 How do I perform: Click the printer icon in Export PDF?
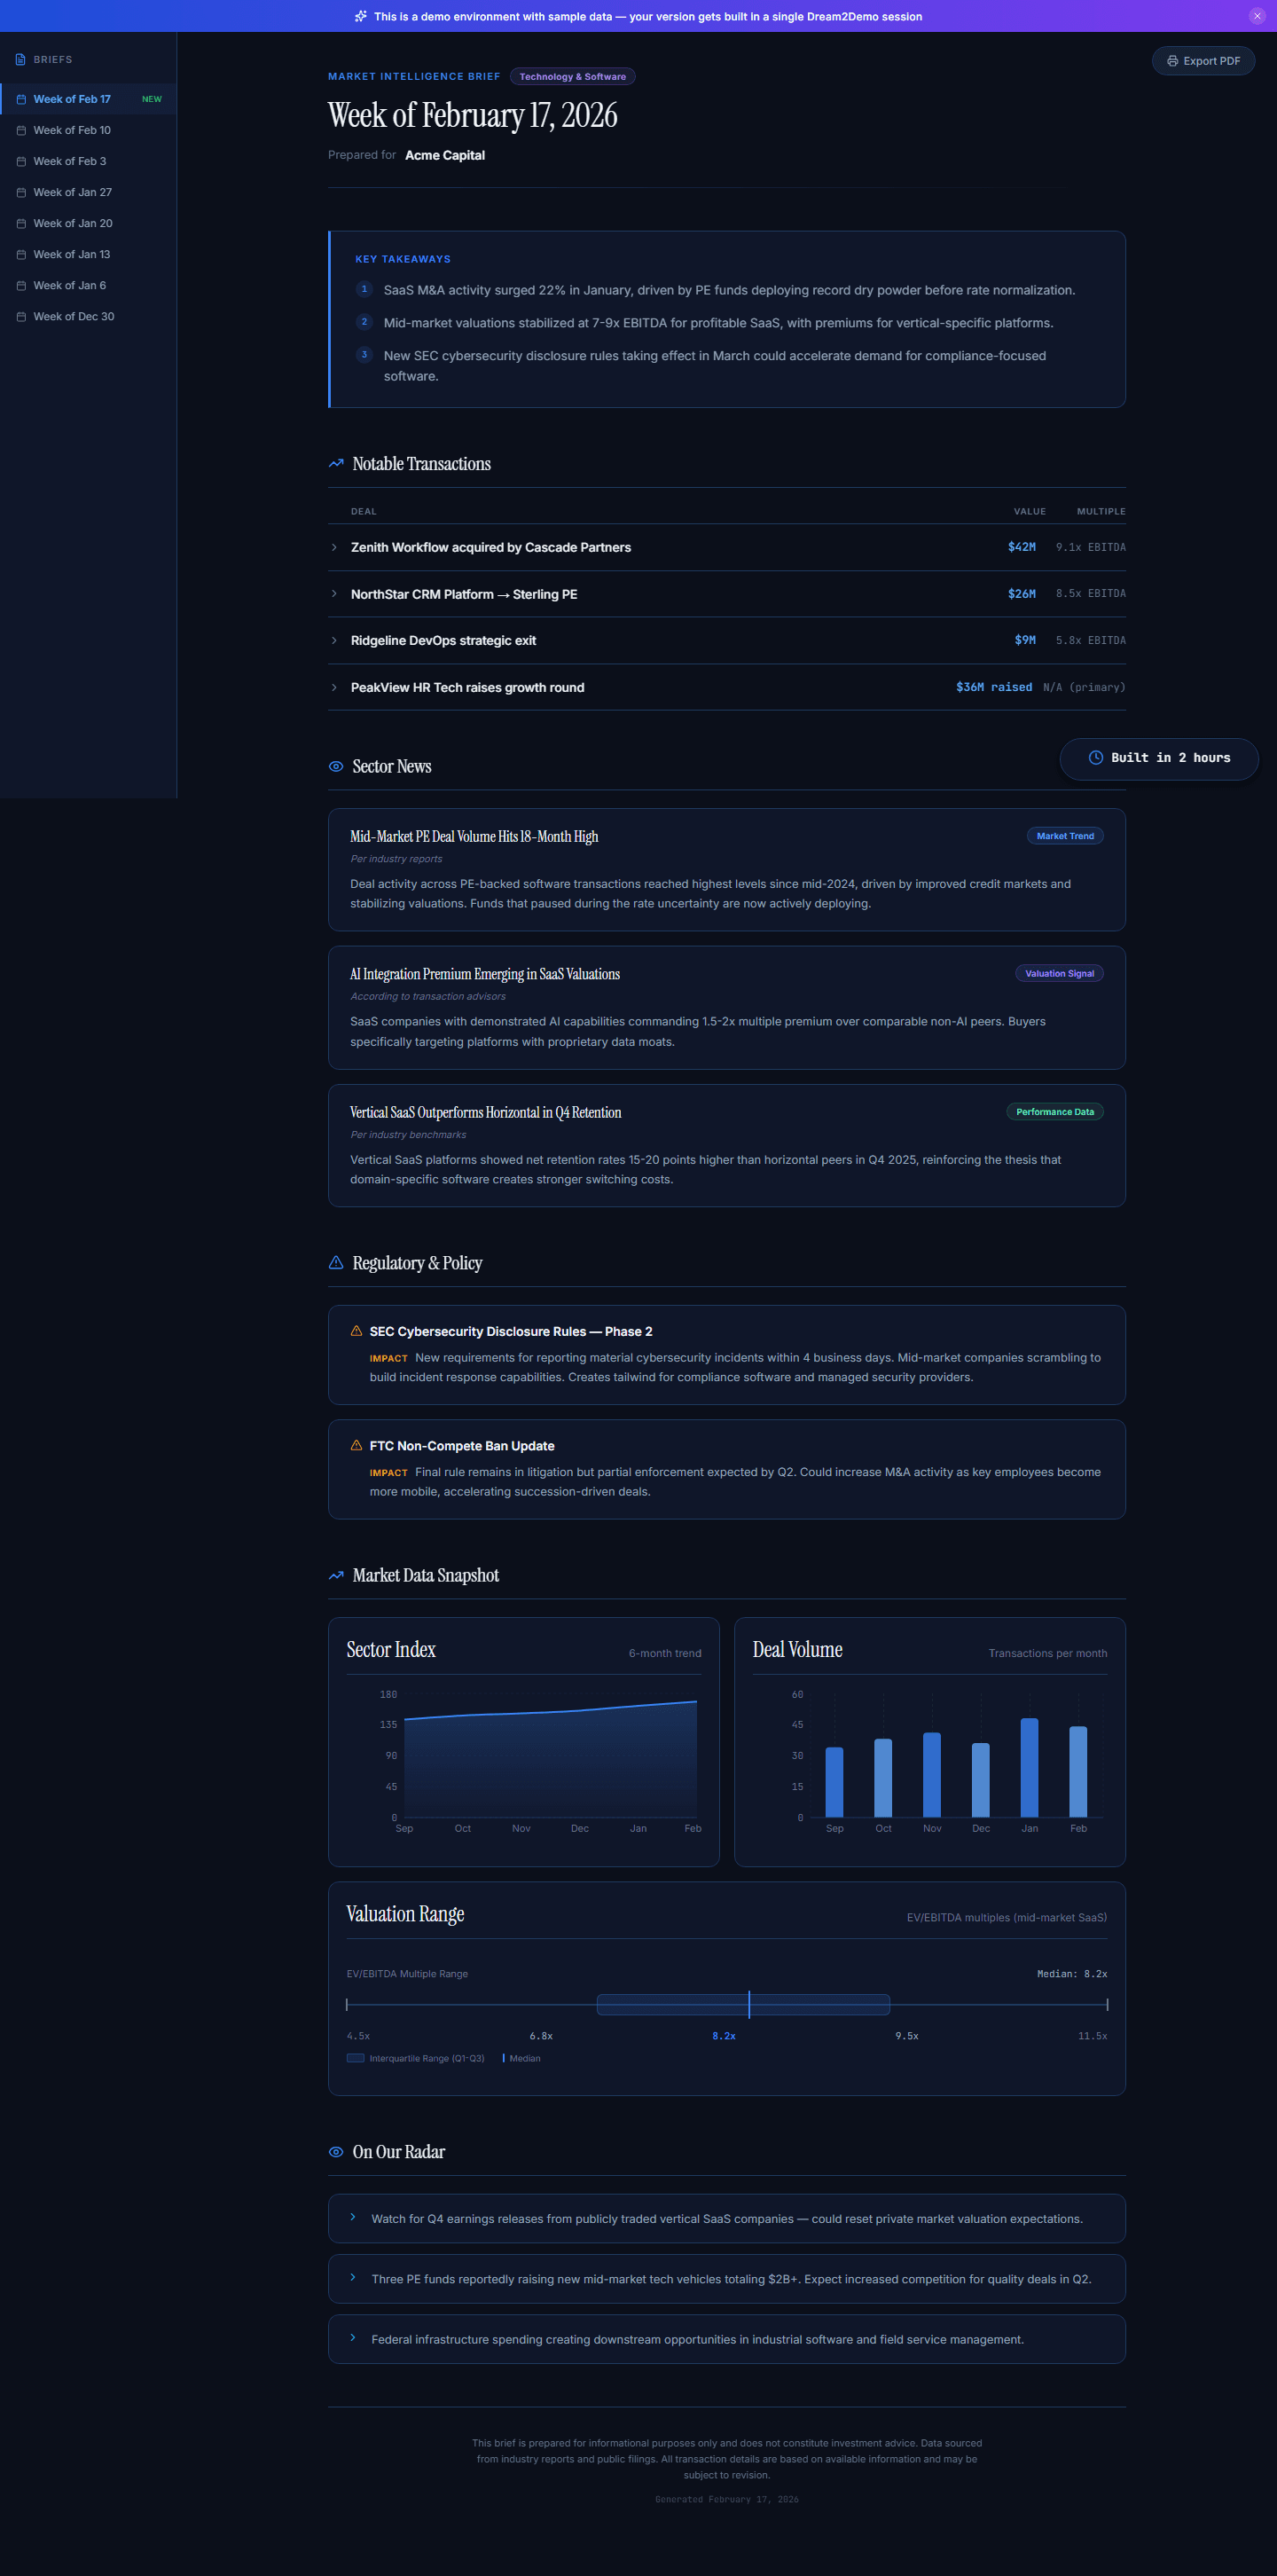click(1172, 61)
